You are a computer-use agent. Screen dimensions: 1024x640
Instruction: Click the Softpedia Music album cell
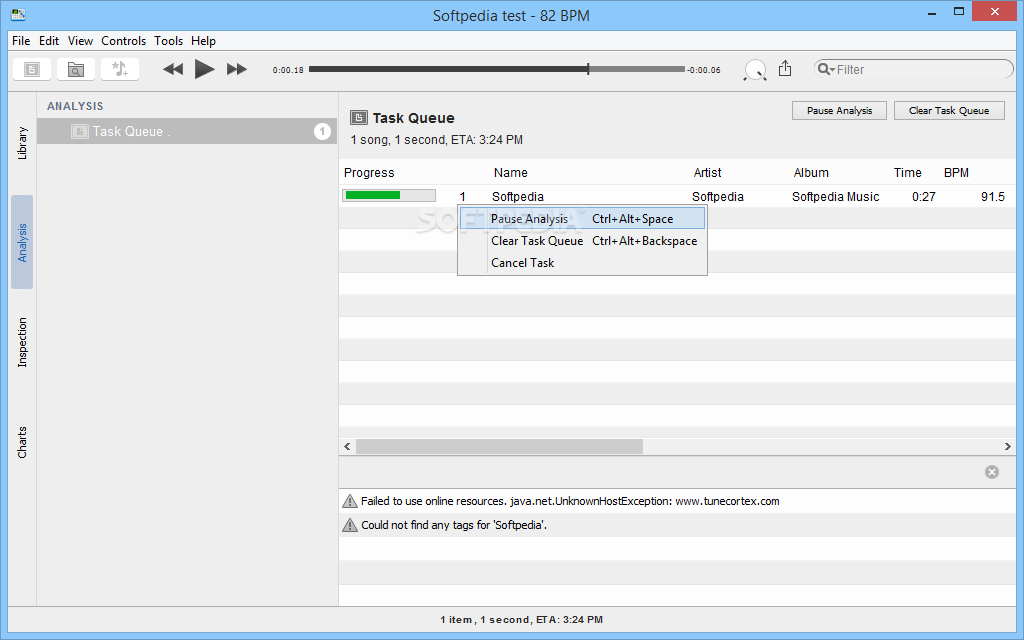pos(835,197)
